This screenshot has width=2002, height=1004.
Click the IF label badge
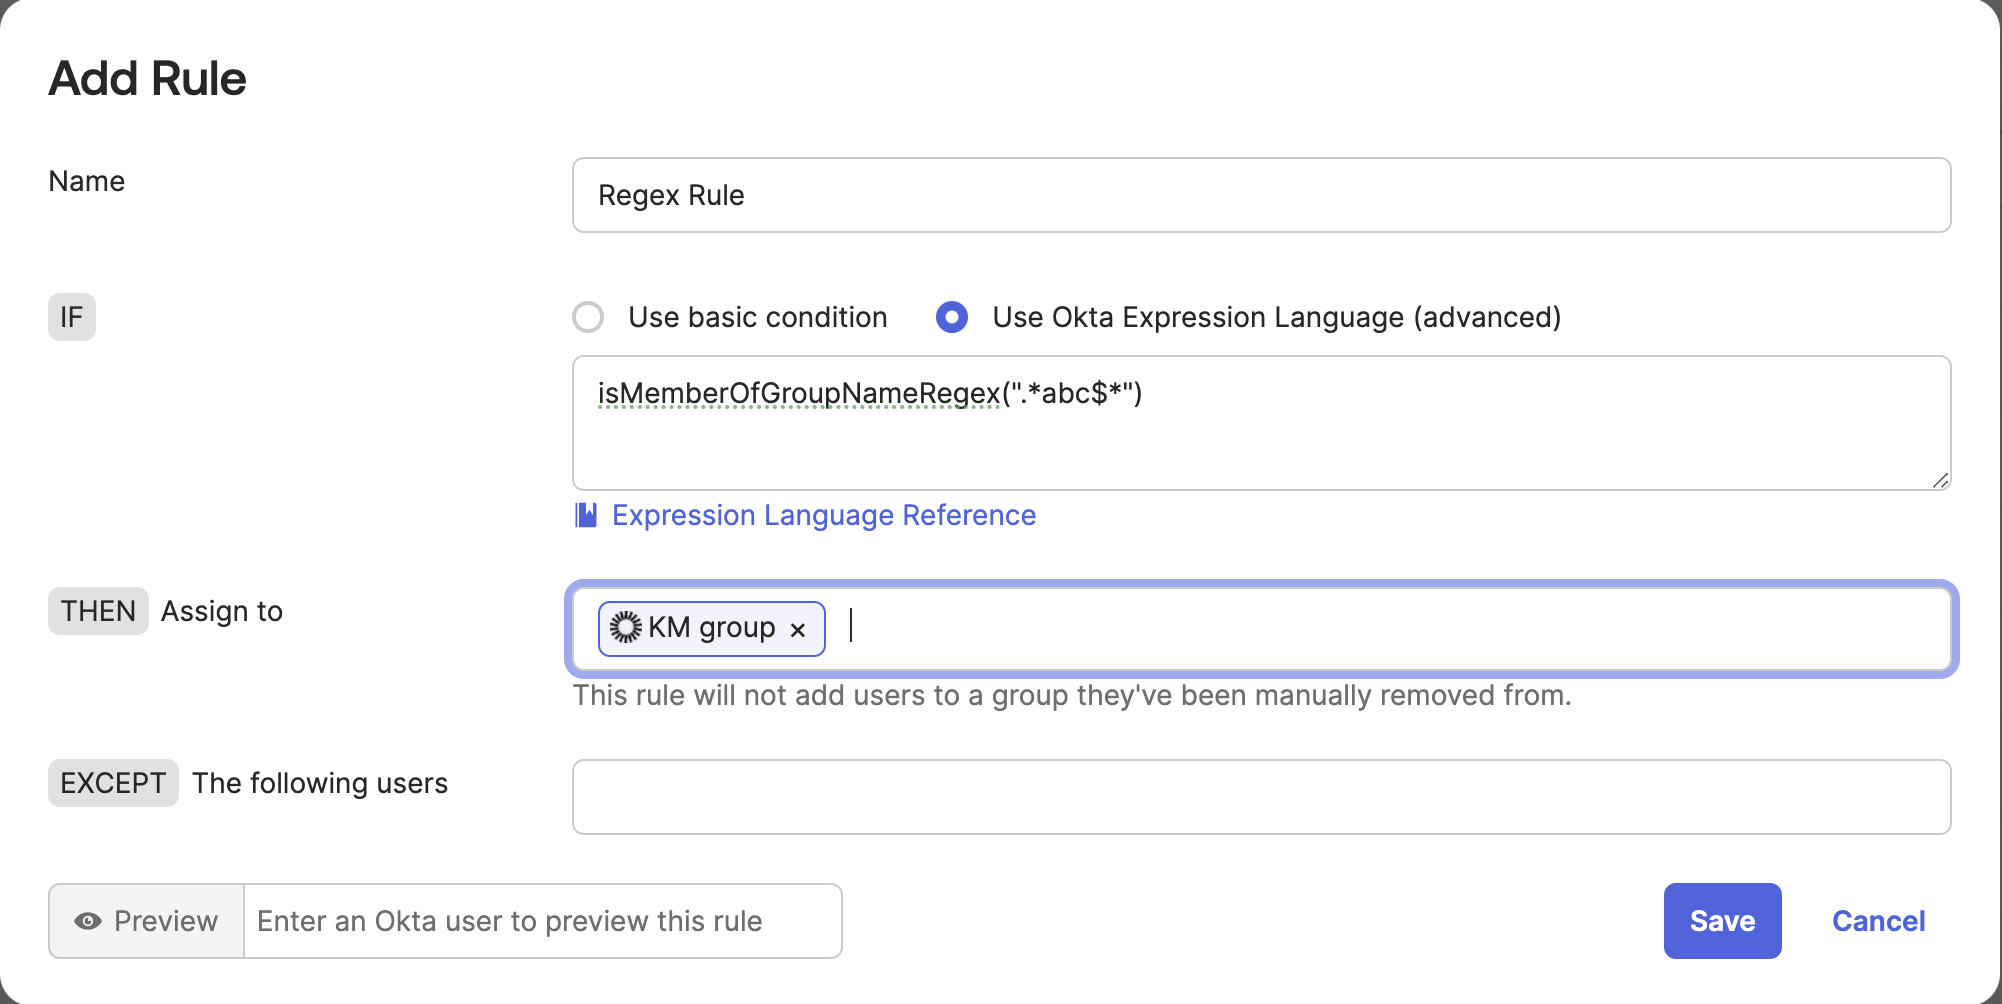72,317
